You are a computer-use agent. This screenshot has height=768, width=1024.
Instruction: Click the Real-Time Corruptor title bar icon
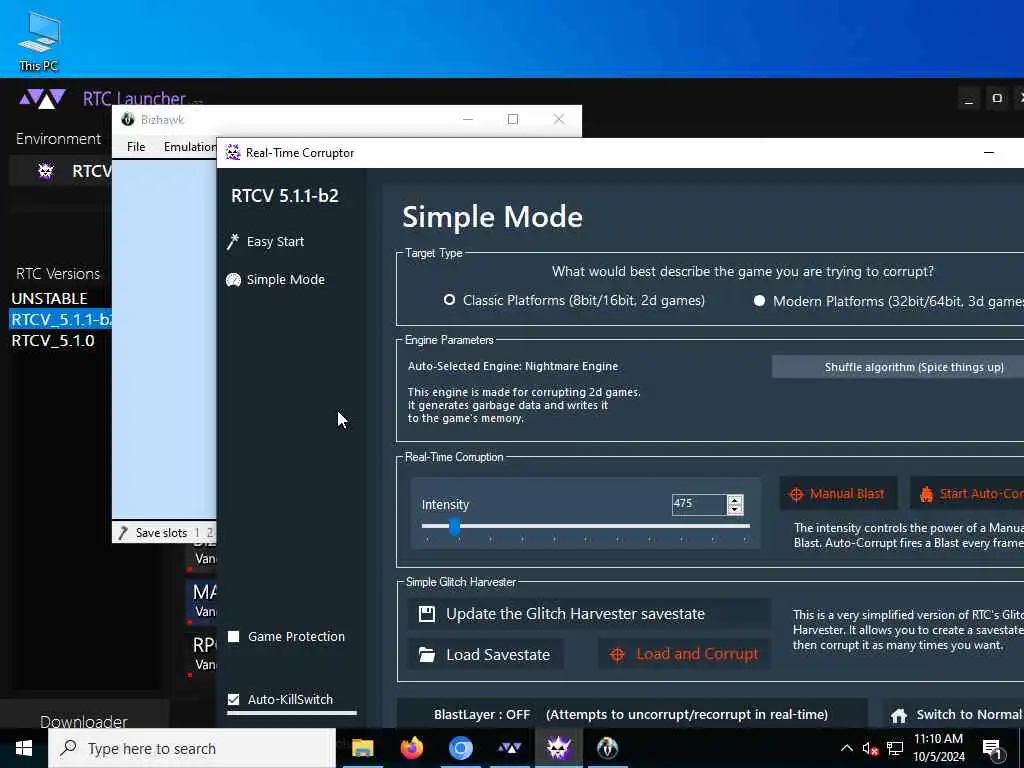tap(232, 153)
